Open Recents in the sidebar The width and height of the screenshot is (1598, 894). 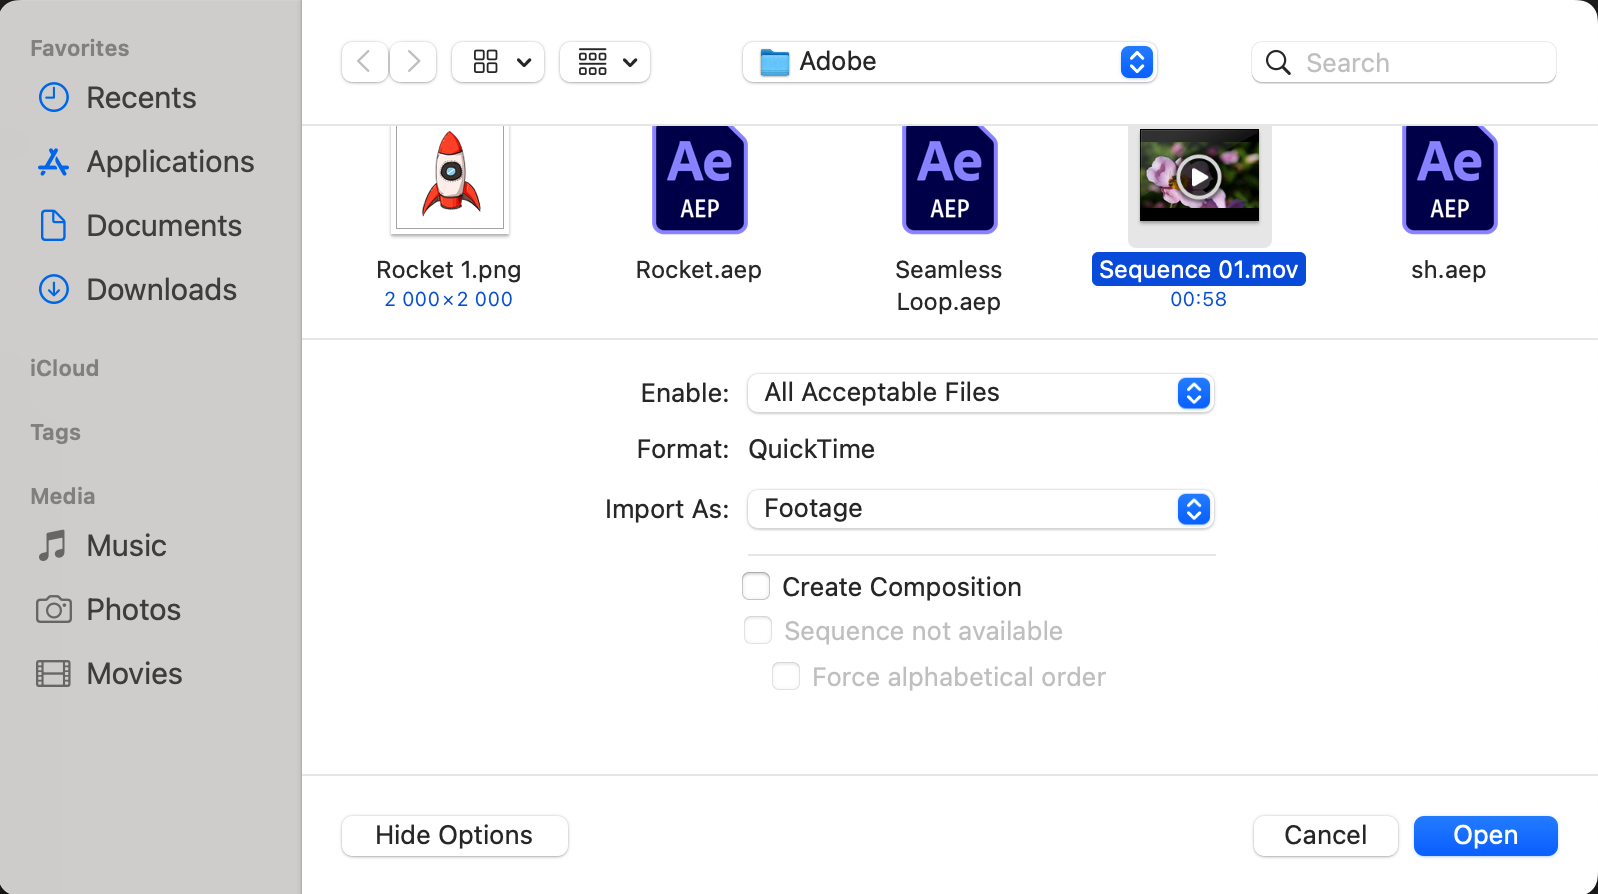click(x=140, y=98)
